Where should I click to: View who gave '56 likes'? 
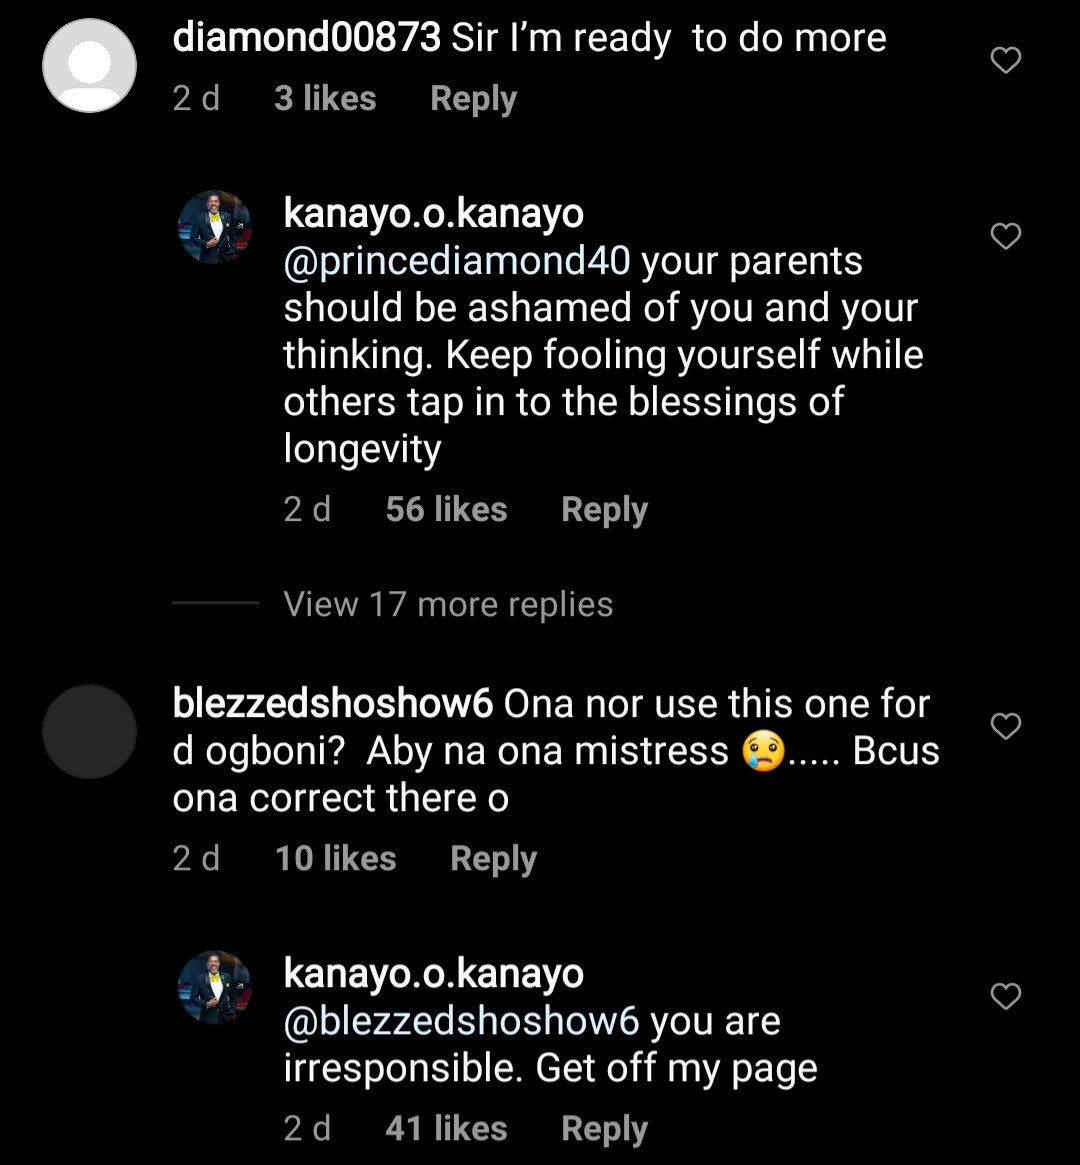coord(446,509)
